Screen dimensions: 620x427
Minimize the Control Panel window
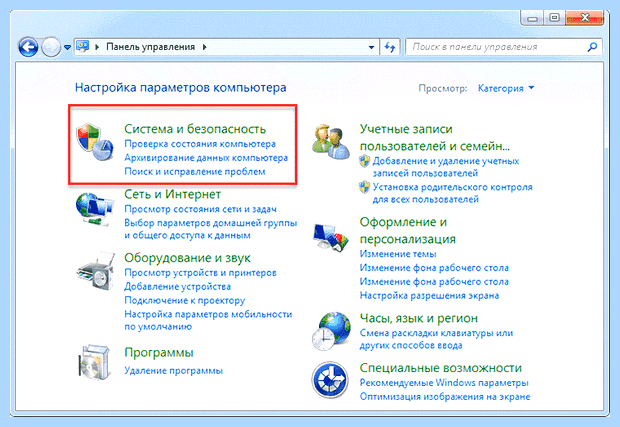tap(532, 18)
